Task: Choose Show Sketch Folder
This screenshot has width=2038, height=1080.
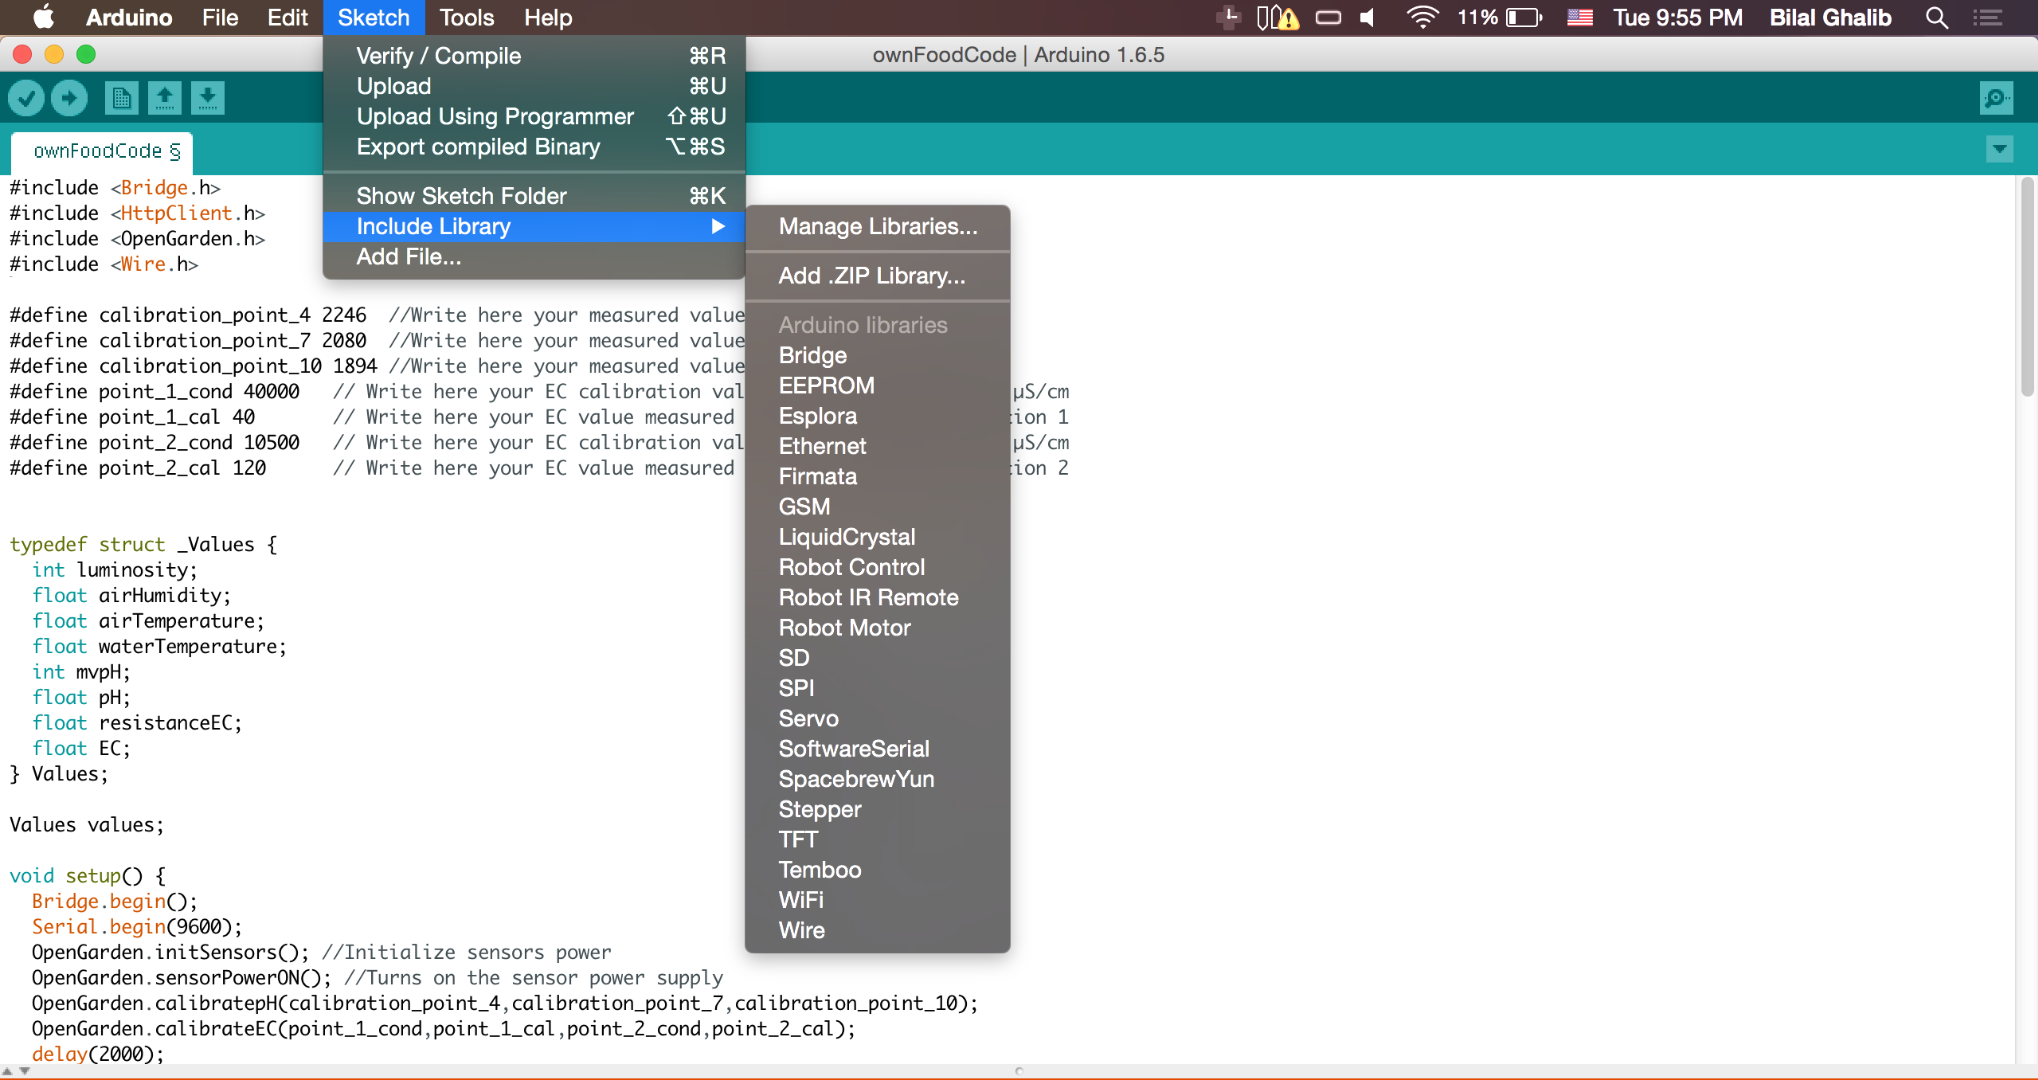Action: click(534, 196)
